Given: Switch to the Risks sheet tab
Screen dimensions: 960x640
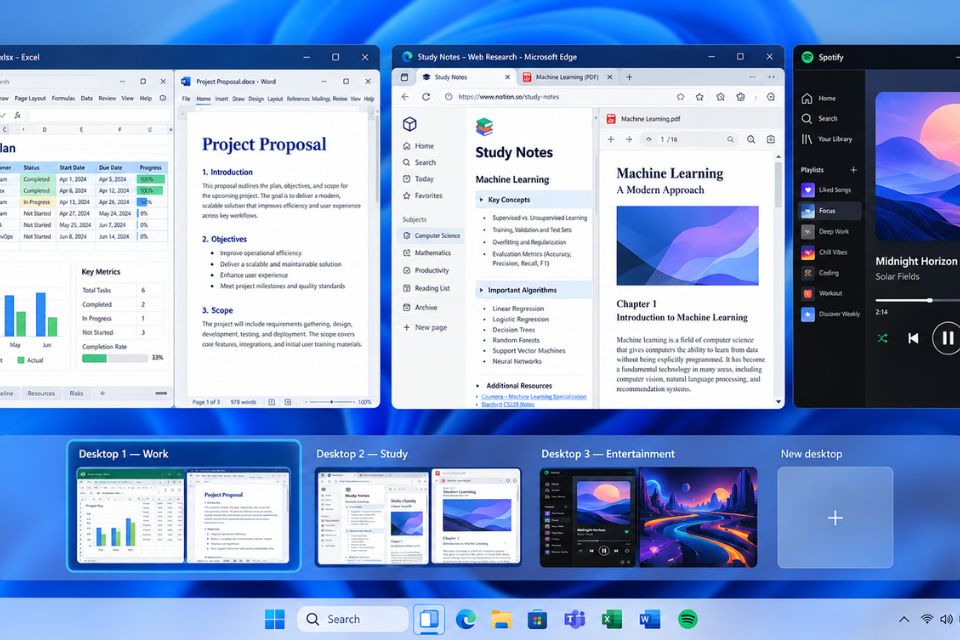Looking at the screenshot, I should [x=77, y=393].
